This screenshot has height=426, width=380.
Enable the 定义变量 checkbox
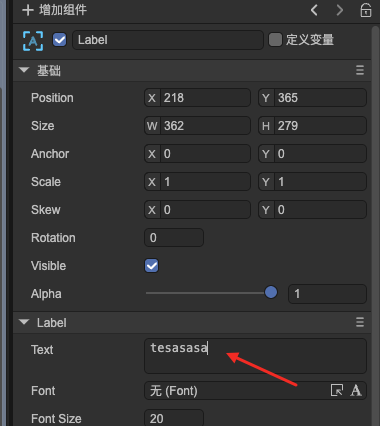tap(275, 40)
